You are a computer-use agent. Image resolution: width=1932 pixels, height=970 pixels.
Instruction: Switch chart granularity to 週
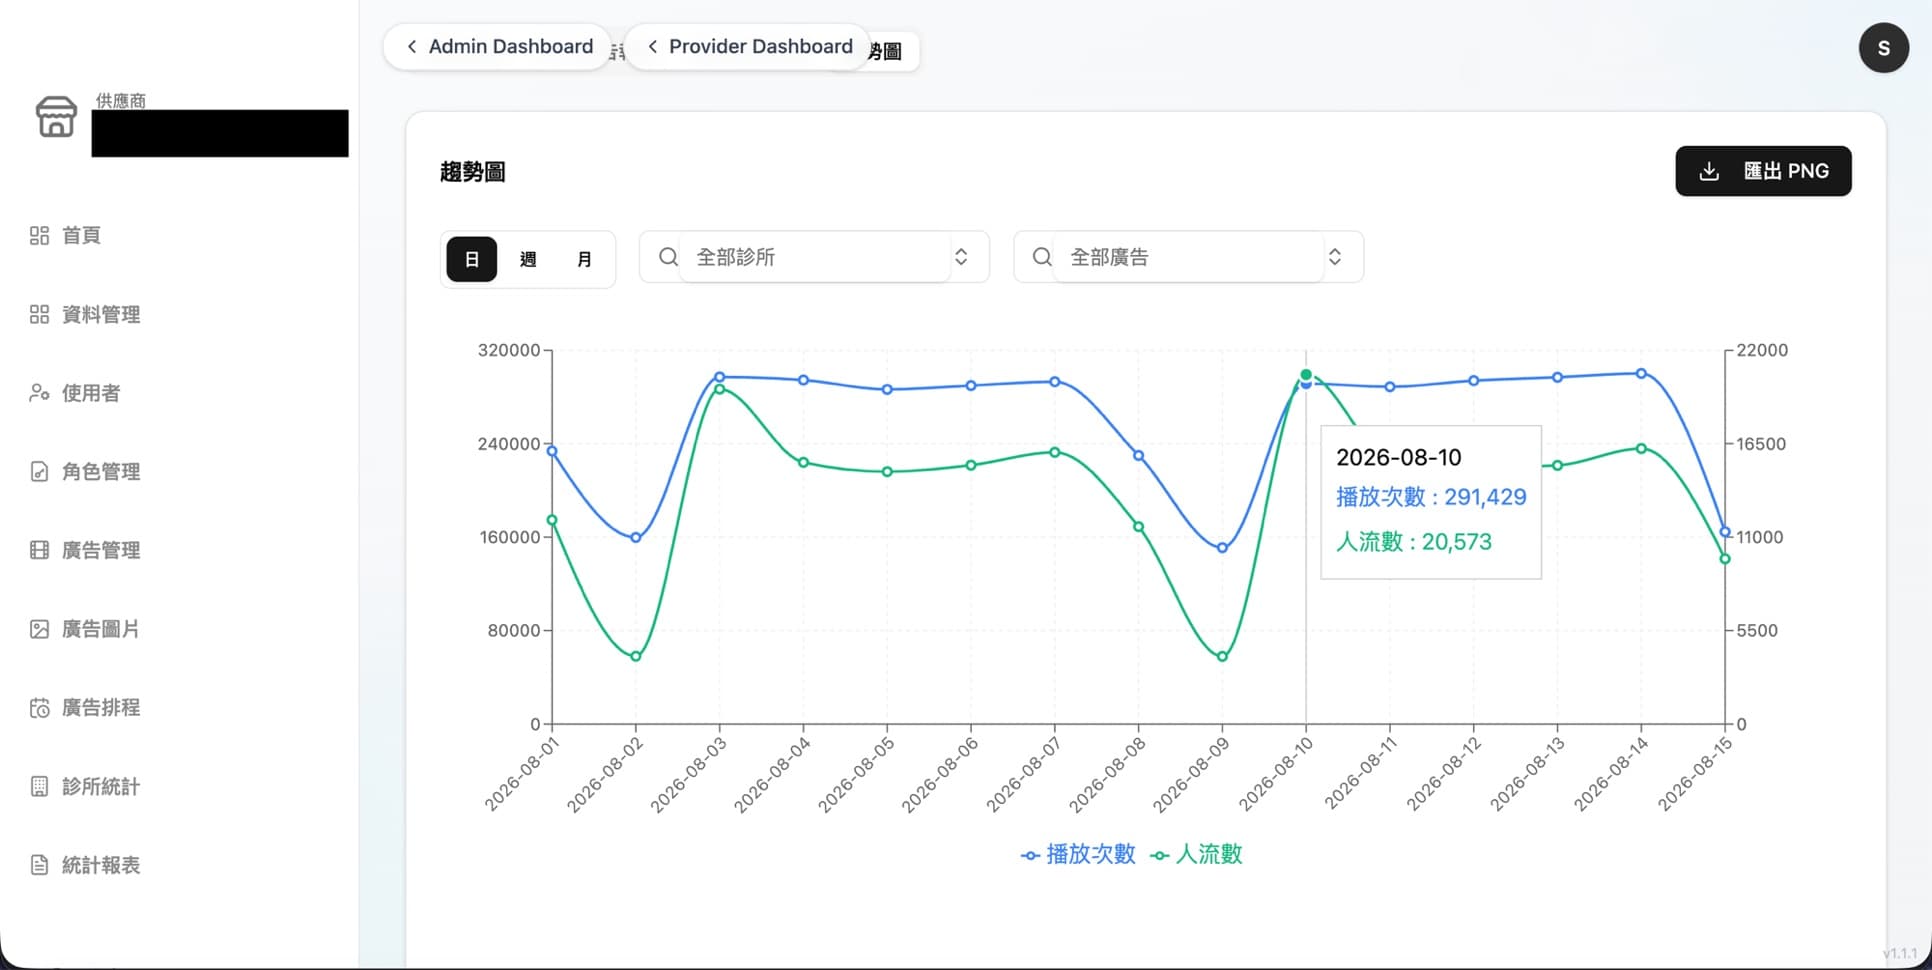click(528, 260)
